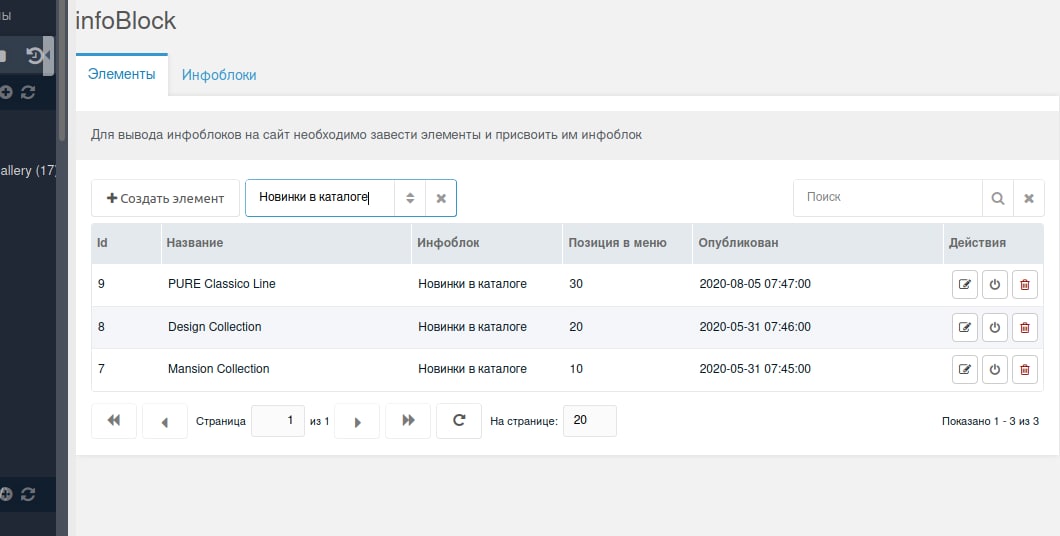Viewport: 1060px width, 536px height.
Task: Click the Создать элемент button
Action: click(166, 198)
